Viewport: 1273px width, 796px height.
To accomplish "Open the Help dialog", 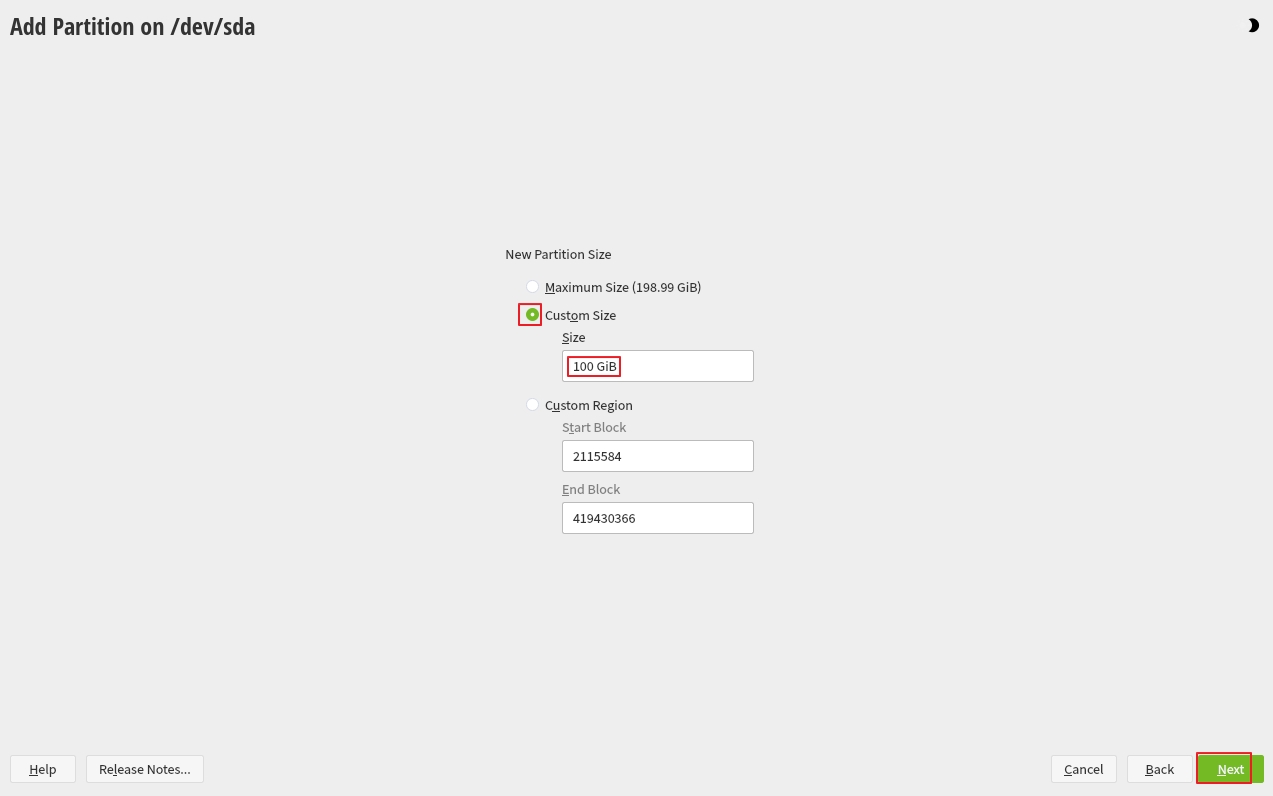I will tap(43, 769).
